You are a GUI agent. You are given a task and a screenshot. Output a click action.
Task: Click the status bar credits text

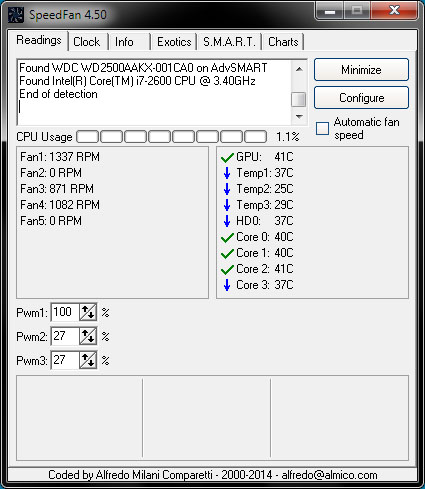tap(213, 475)
